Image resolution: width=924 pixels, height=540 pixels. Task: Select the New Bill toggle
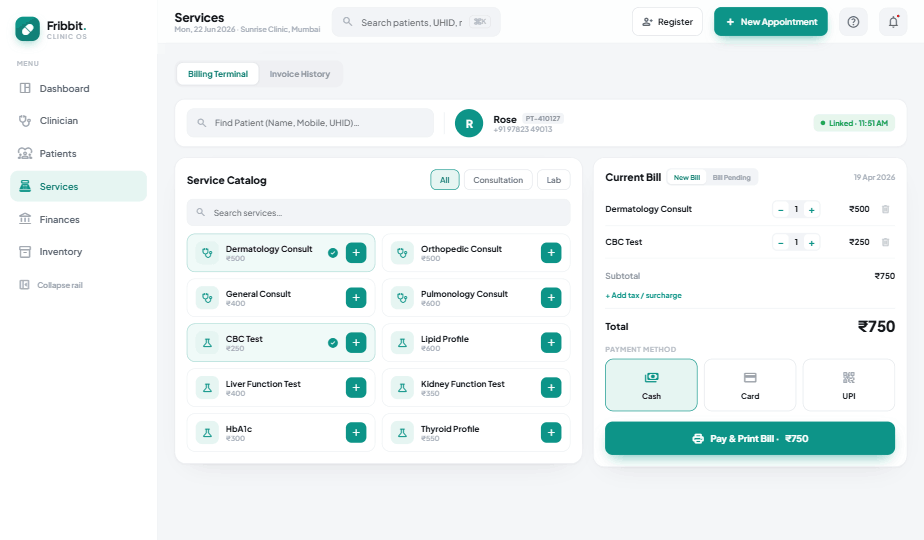[687, 177]
